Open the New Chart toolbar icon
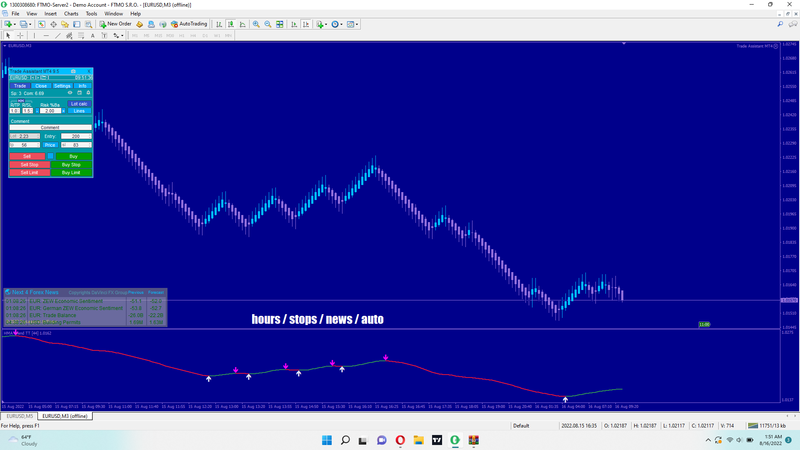Screen dimensions: 800x450 (x=8, y=24)
